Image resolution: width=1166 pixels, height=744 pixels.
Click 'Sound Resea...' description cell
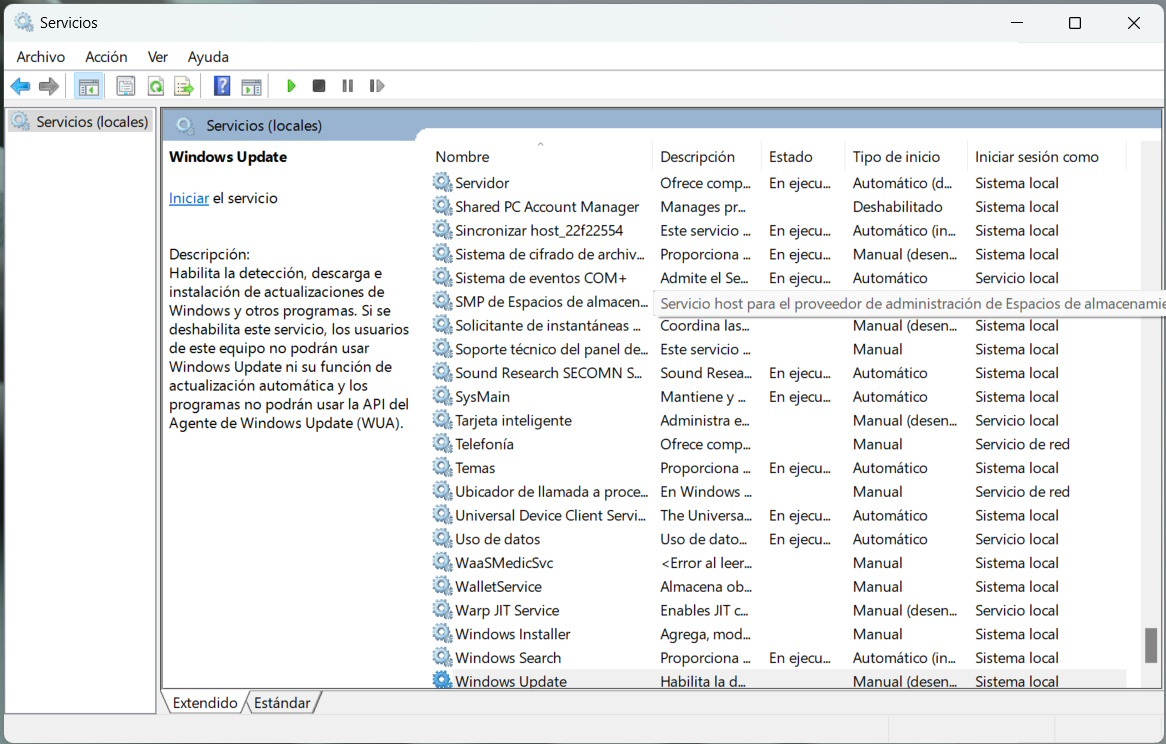coord(706,373)
